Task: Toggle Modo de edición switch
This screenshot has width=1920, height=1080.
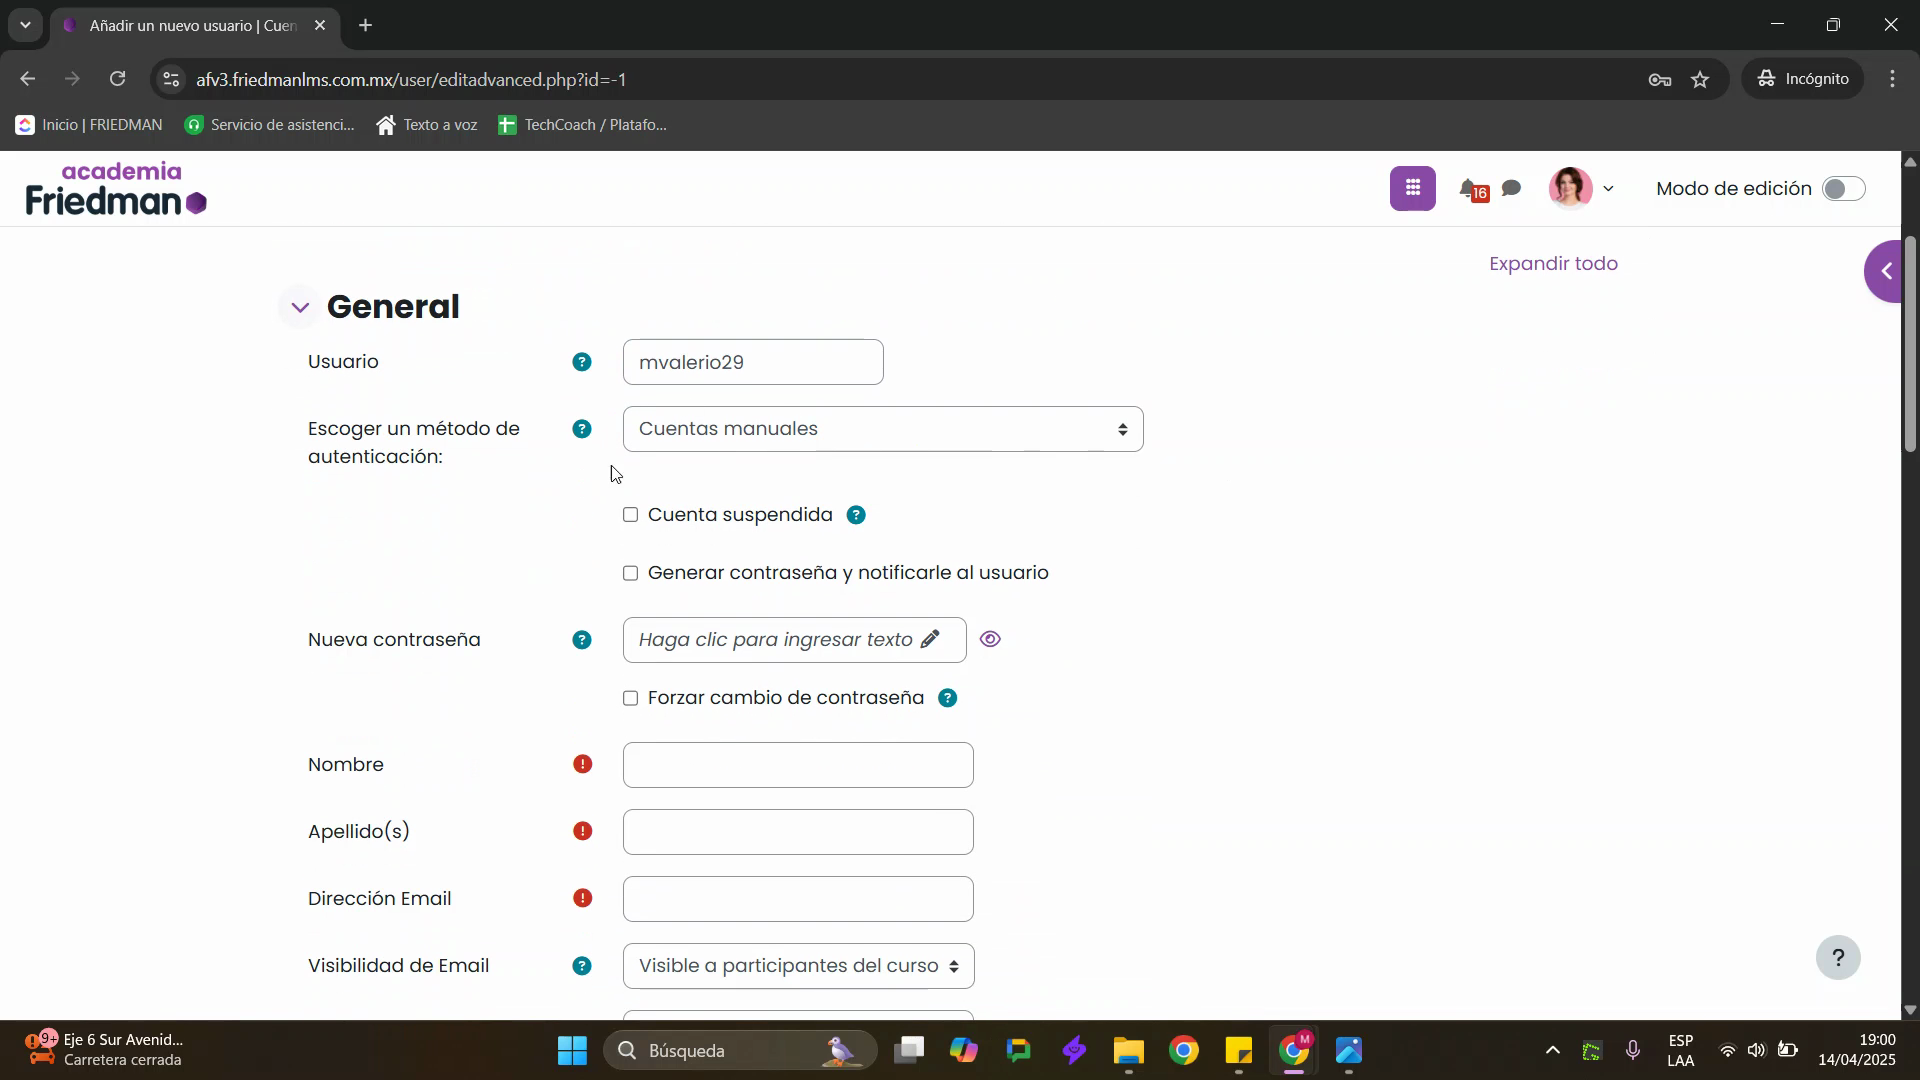Action: pyautogui.click(x=1842, y=189)
